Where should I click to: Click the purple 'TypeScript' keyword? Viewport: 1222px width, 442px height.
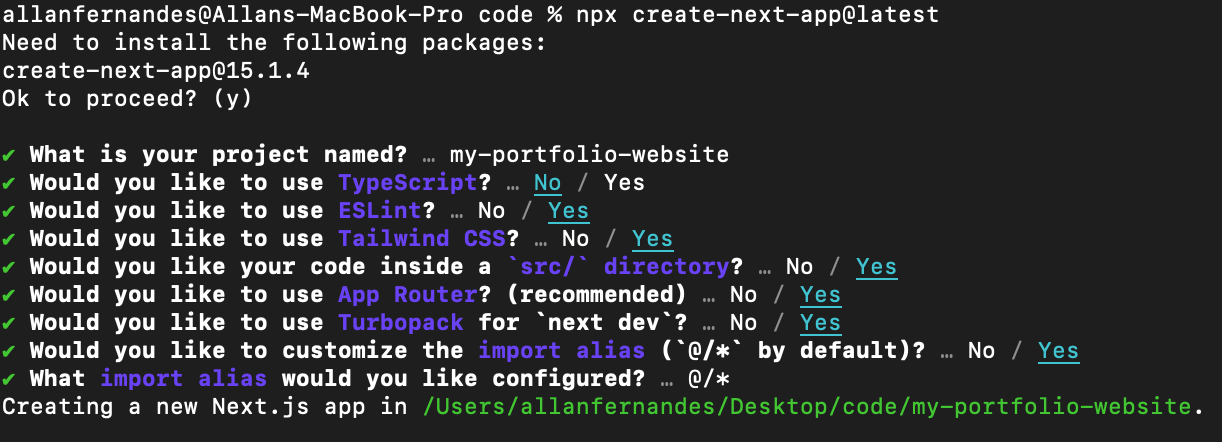click(x=408, y=183)
